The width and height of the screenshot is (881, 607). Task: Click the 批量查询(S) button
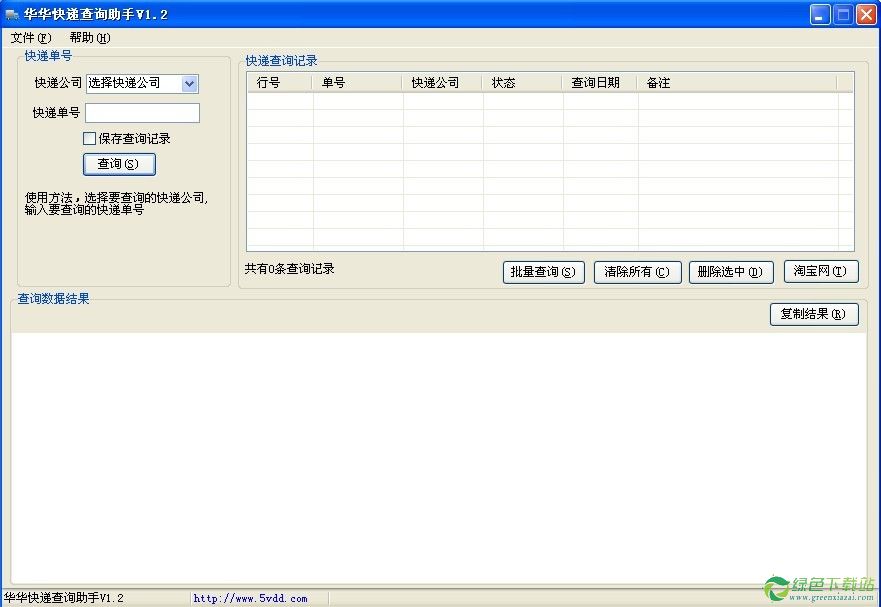[x=543, y=272]
